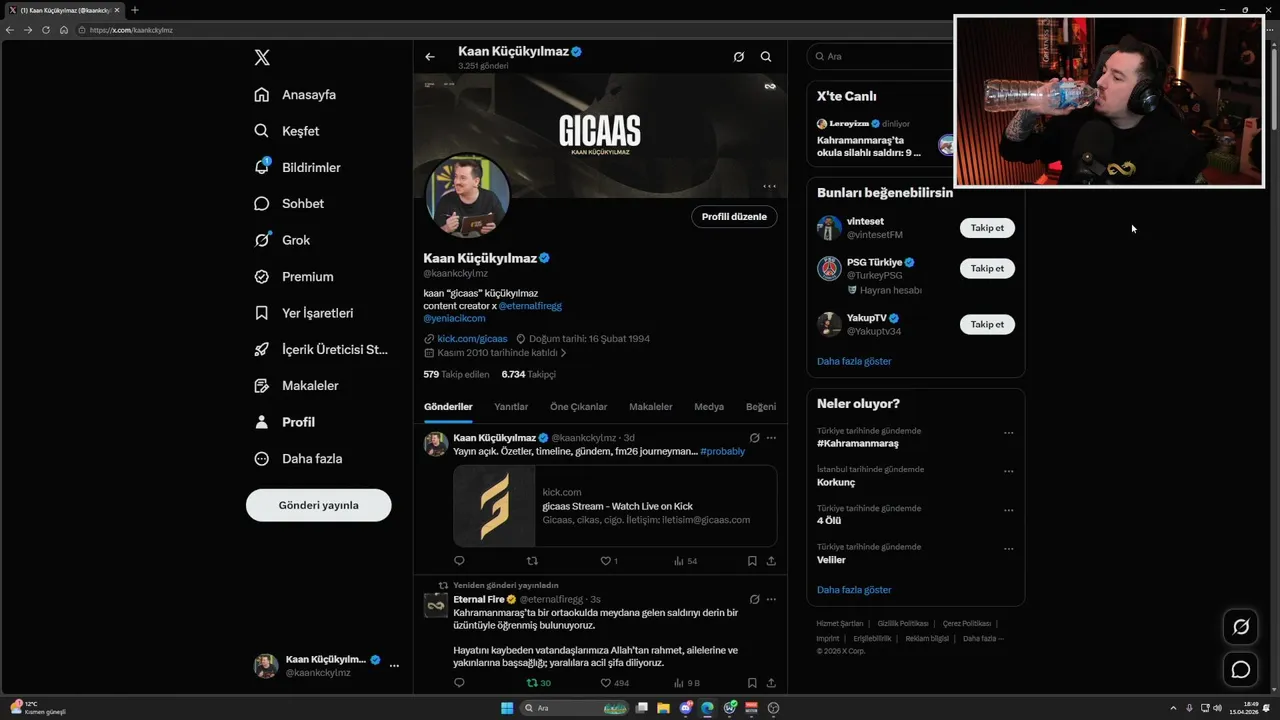The image size is (1280, 720).
Task: Click Daha fazla göster under trends
Action: pos(854,590)
